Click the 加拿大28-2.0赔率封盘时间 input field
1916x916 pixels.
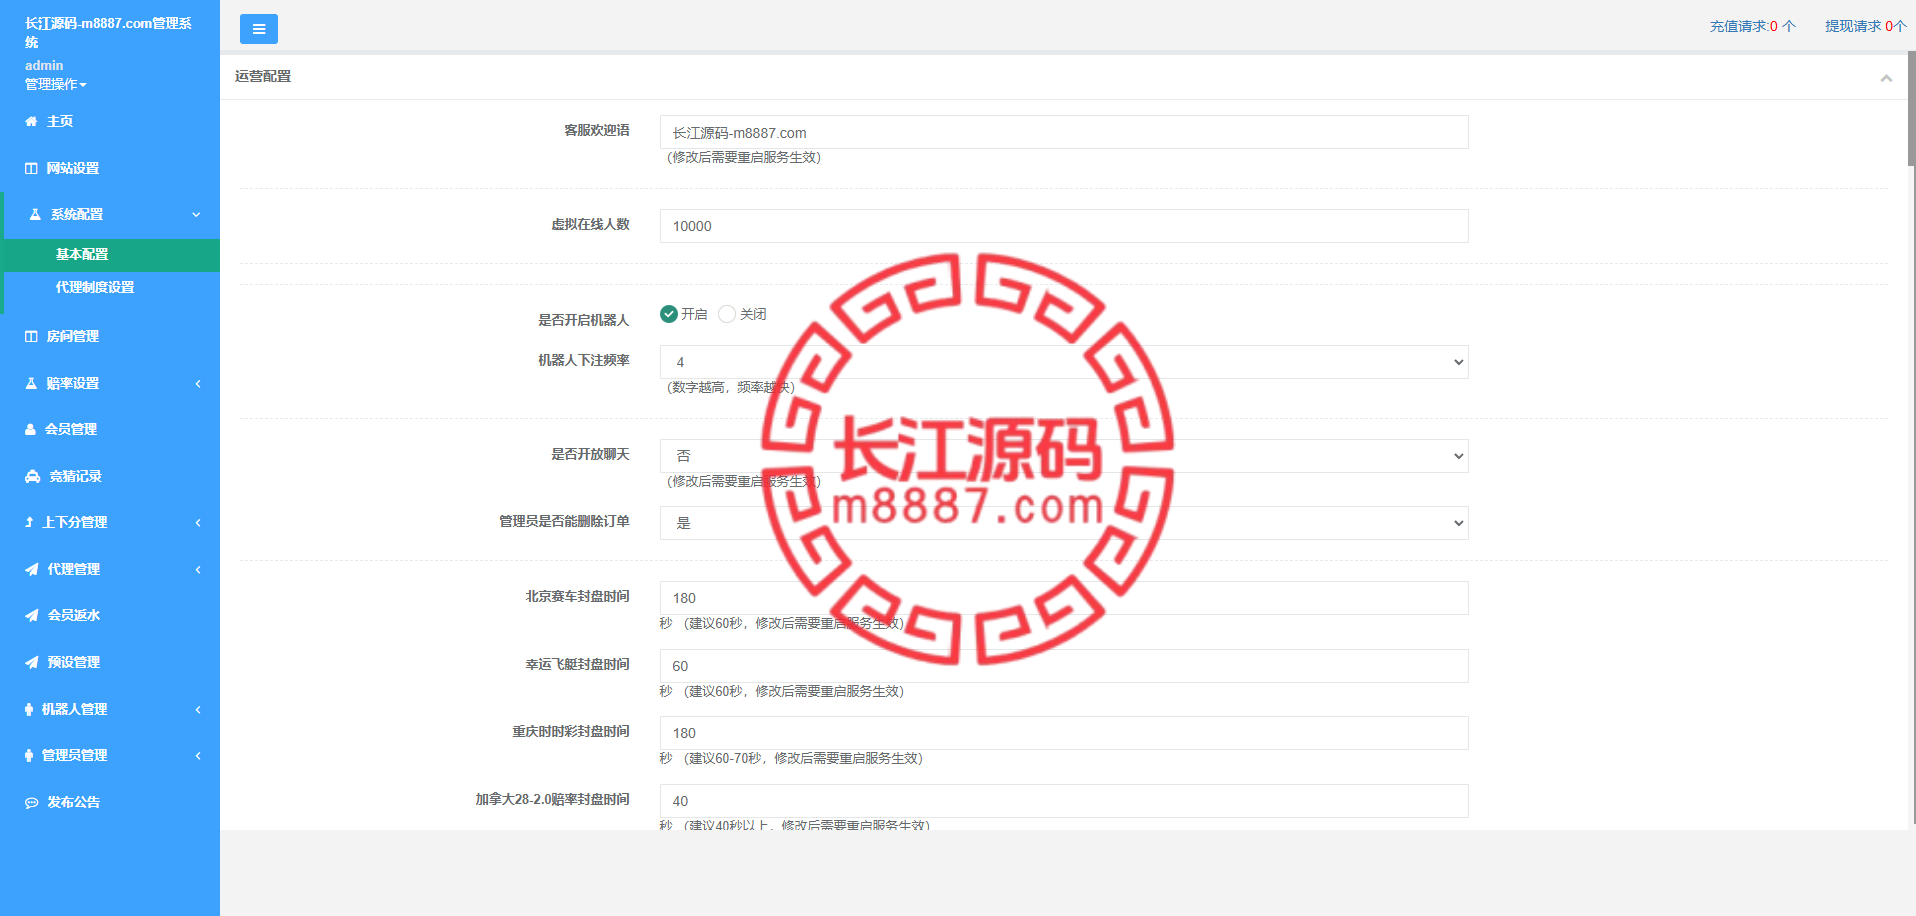1064,801
